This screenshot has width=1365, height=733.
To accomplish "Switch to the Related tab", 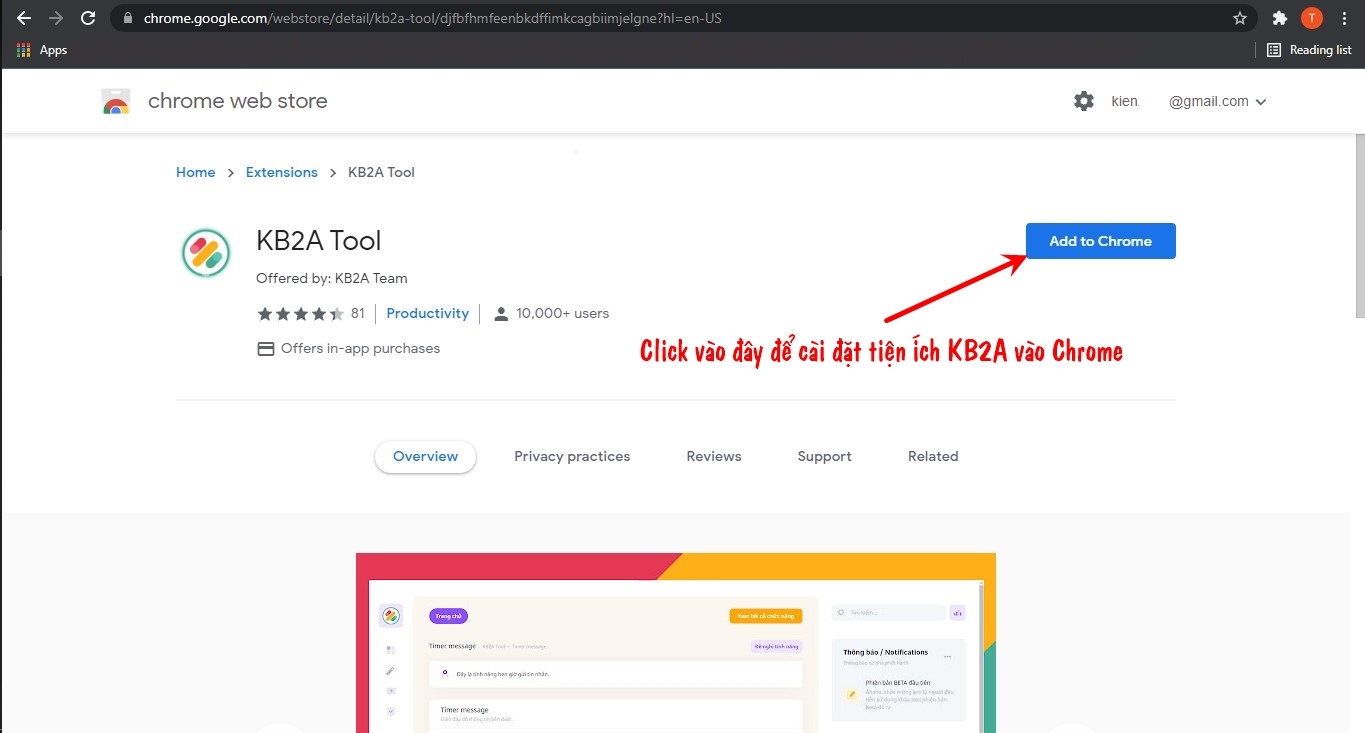I will pyautogui.click(x=933, y=456).
